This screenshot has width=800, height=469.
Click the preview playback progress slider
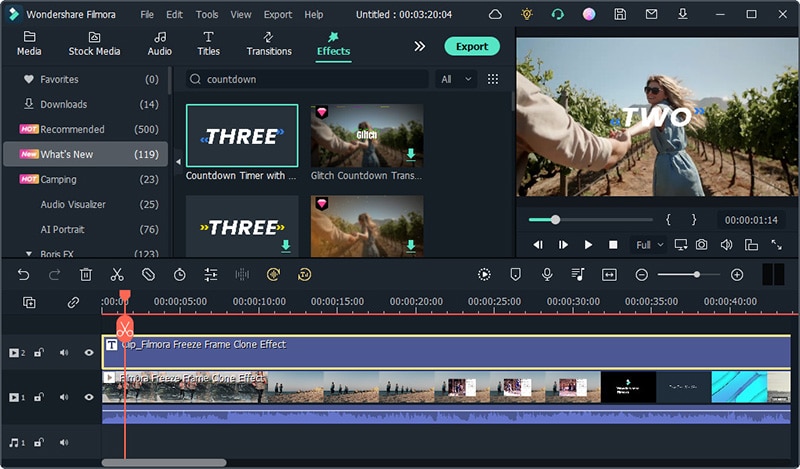[591, 219]
